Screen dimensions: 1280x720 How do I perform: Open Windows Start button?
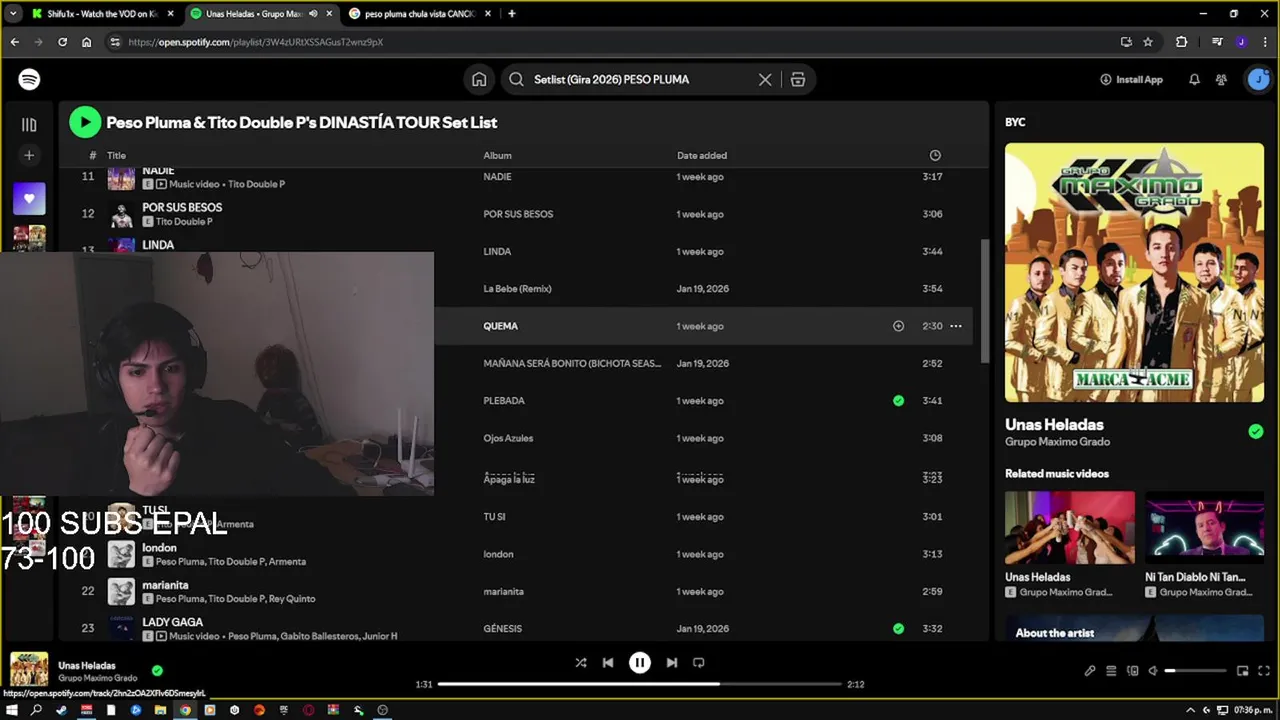[12, 710]
